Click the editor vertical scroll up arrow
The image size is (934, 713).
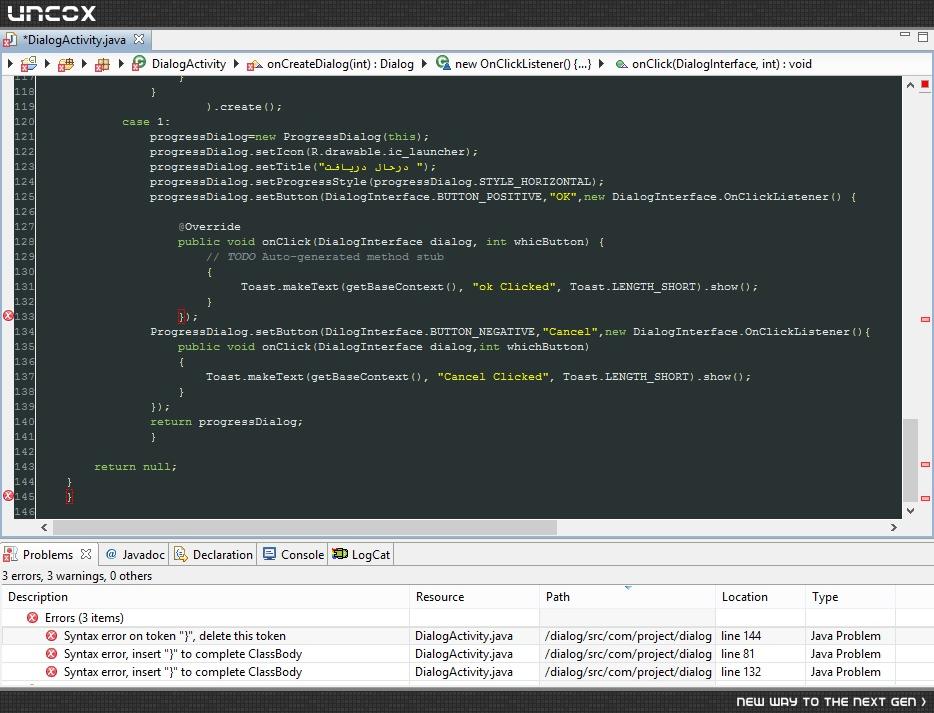[x=910, y=85]
